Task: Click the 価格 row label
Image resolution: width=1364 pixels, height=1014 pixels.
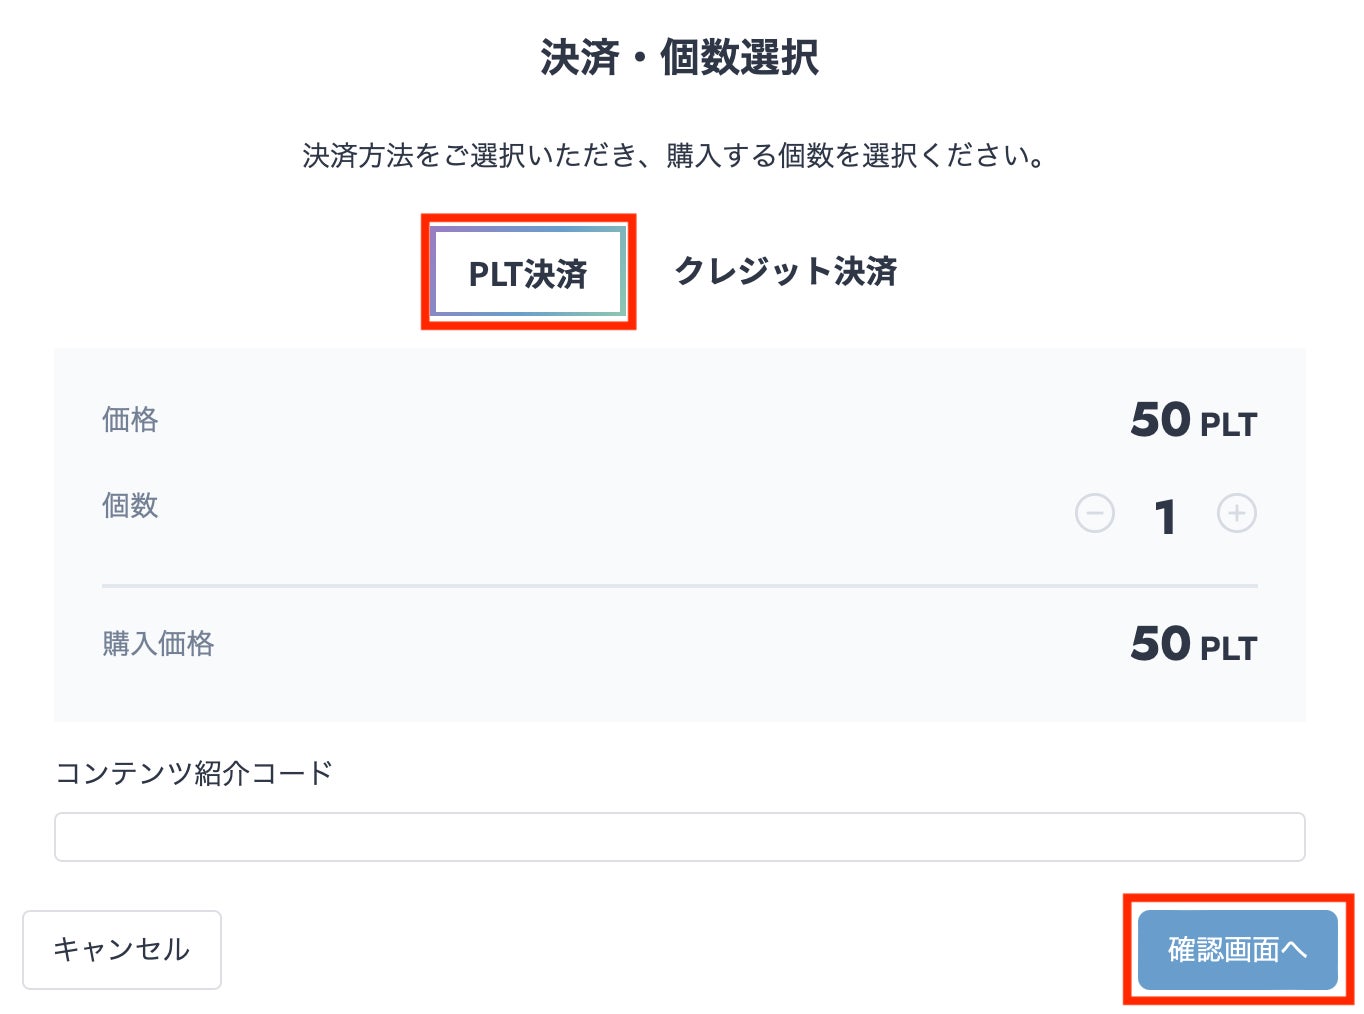Action: [x=130, y=419]
